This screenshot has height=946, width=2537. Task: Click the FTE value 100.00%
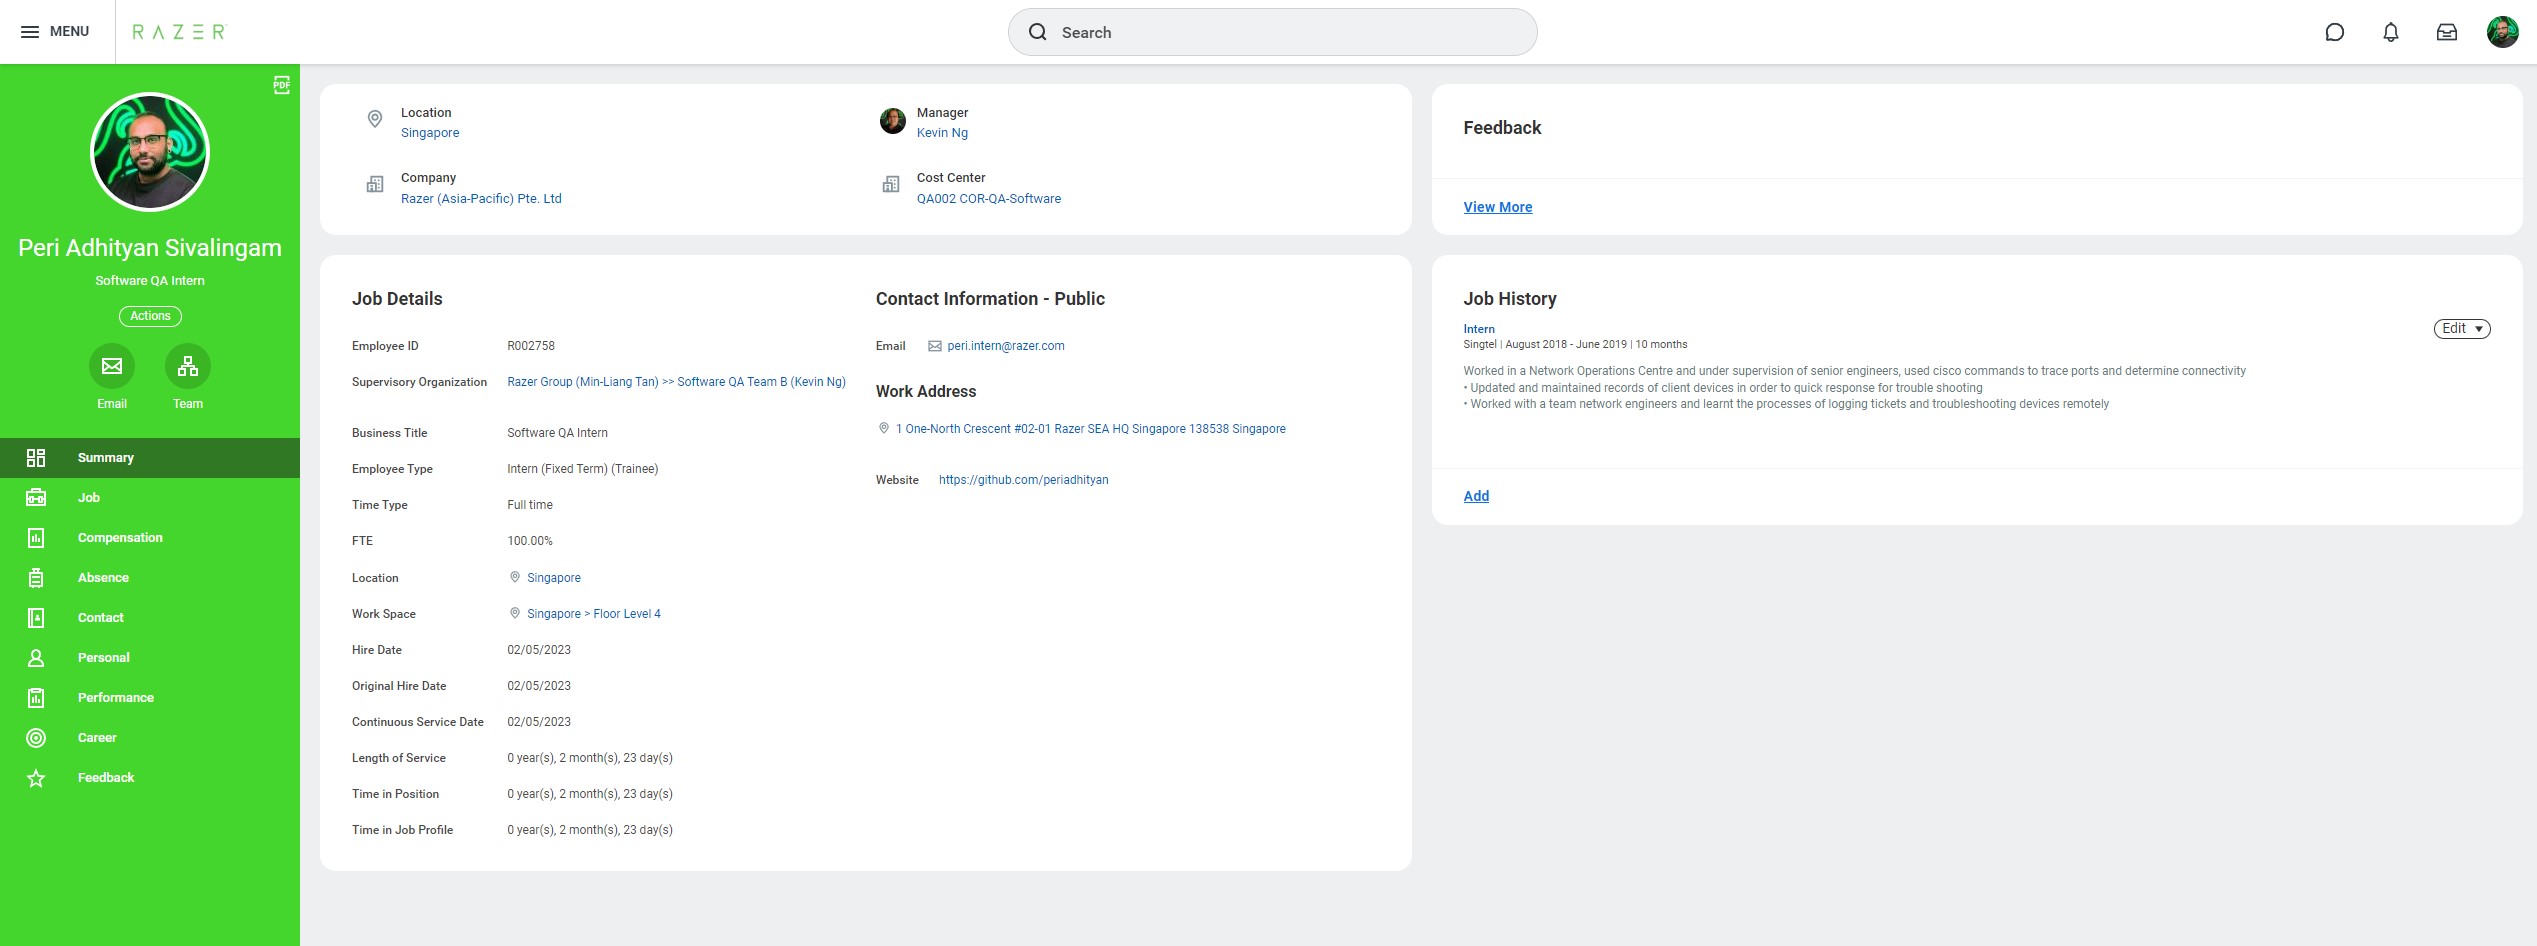click(x=530, y=541)
